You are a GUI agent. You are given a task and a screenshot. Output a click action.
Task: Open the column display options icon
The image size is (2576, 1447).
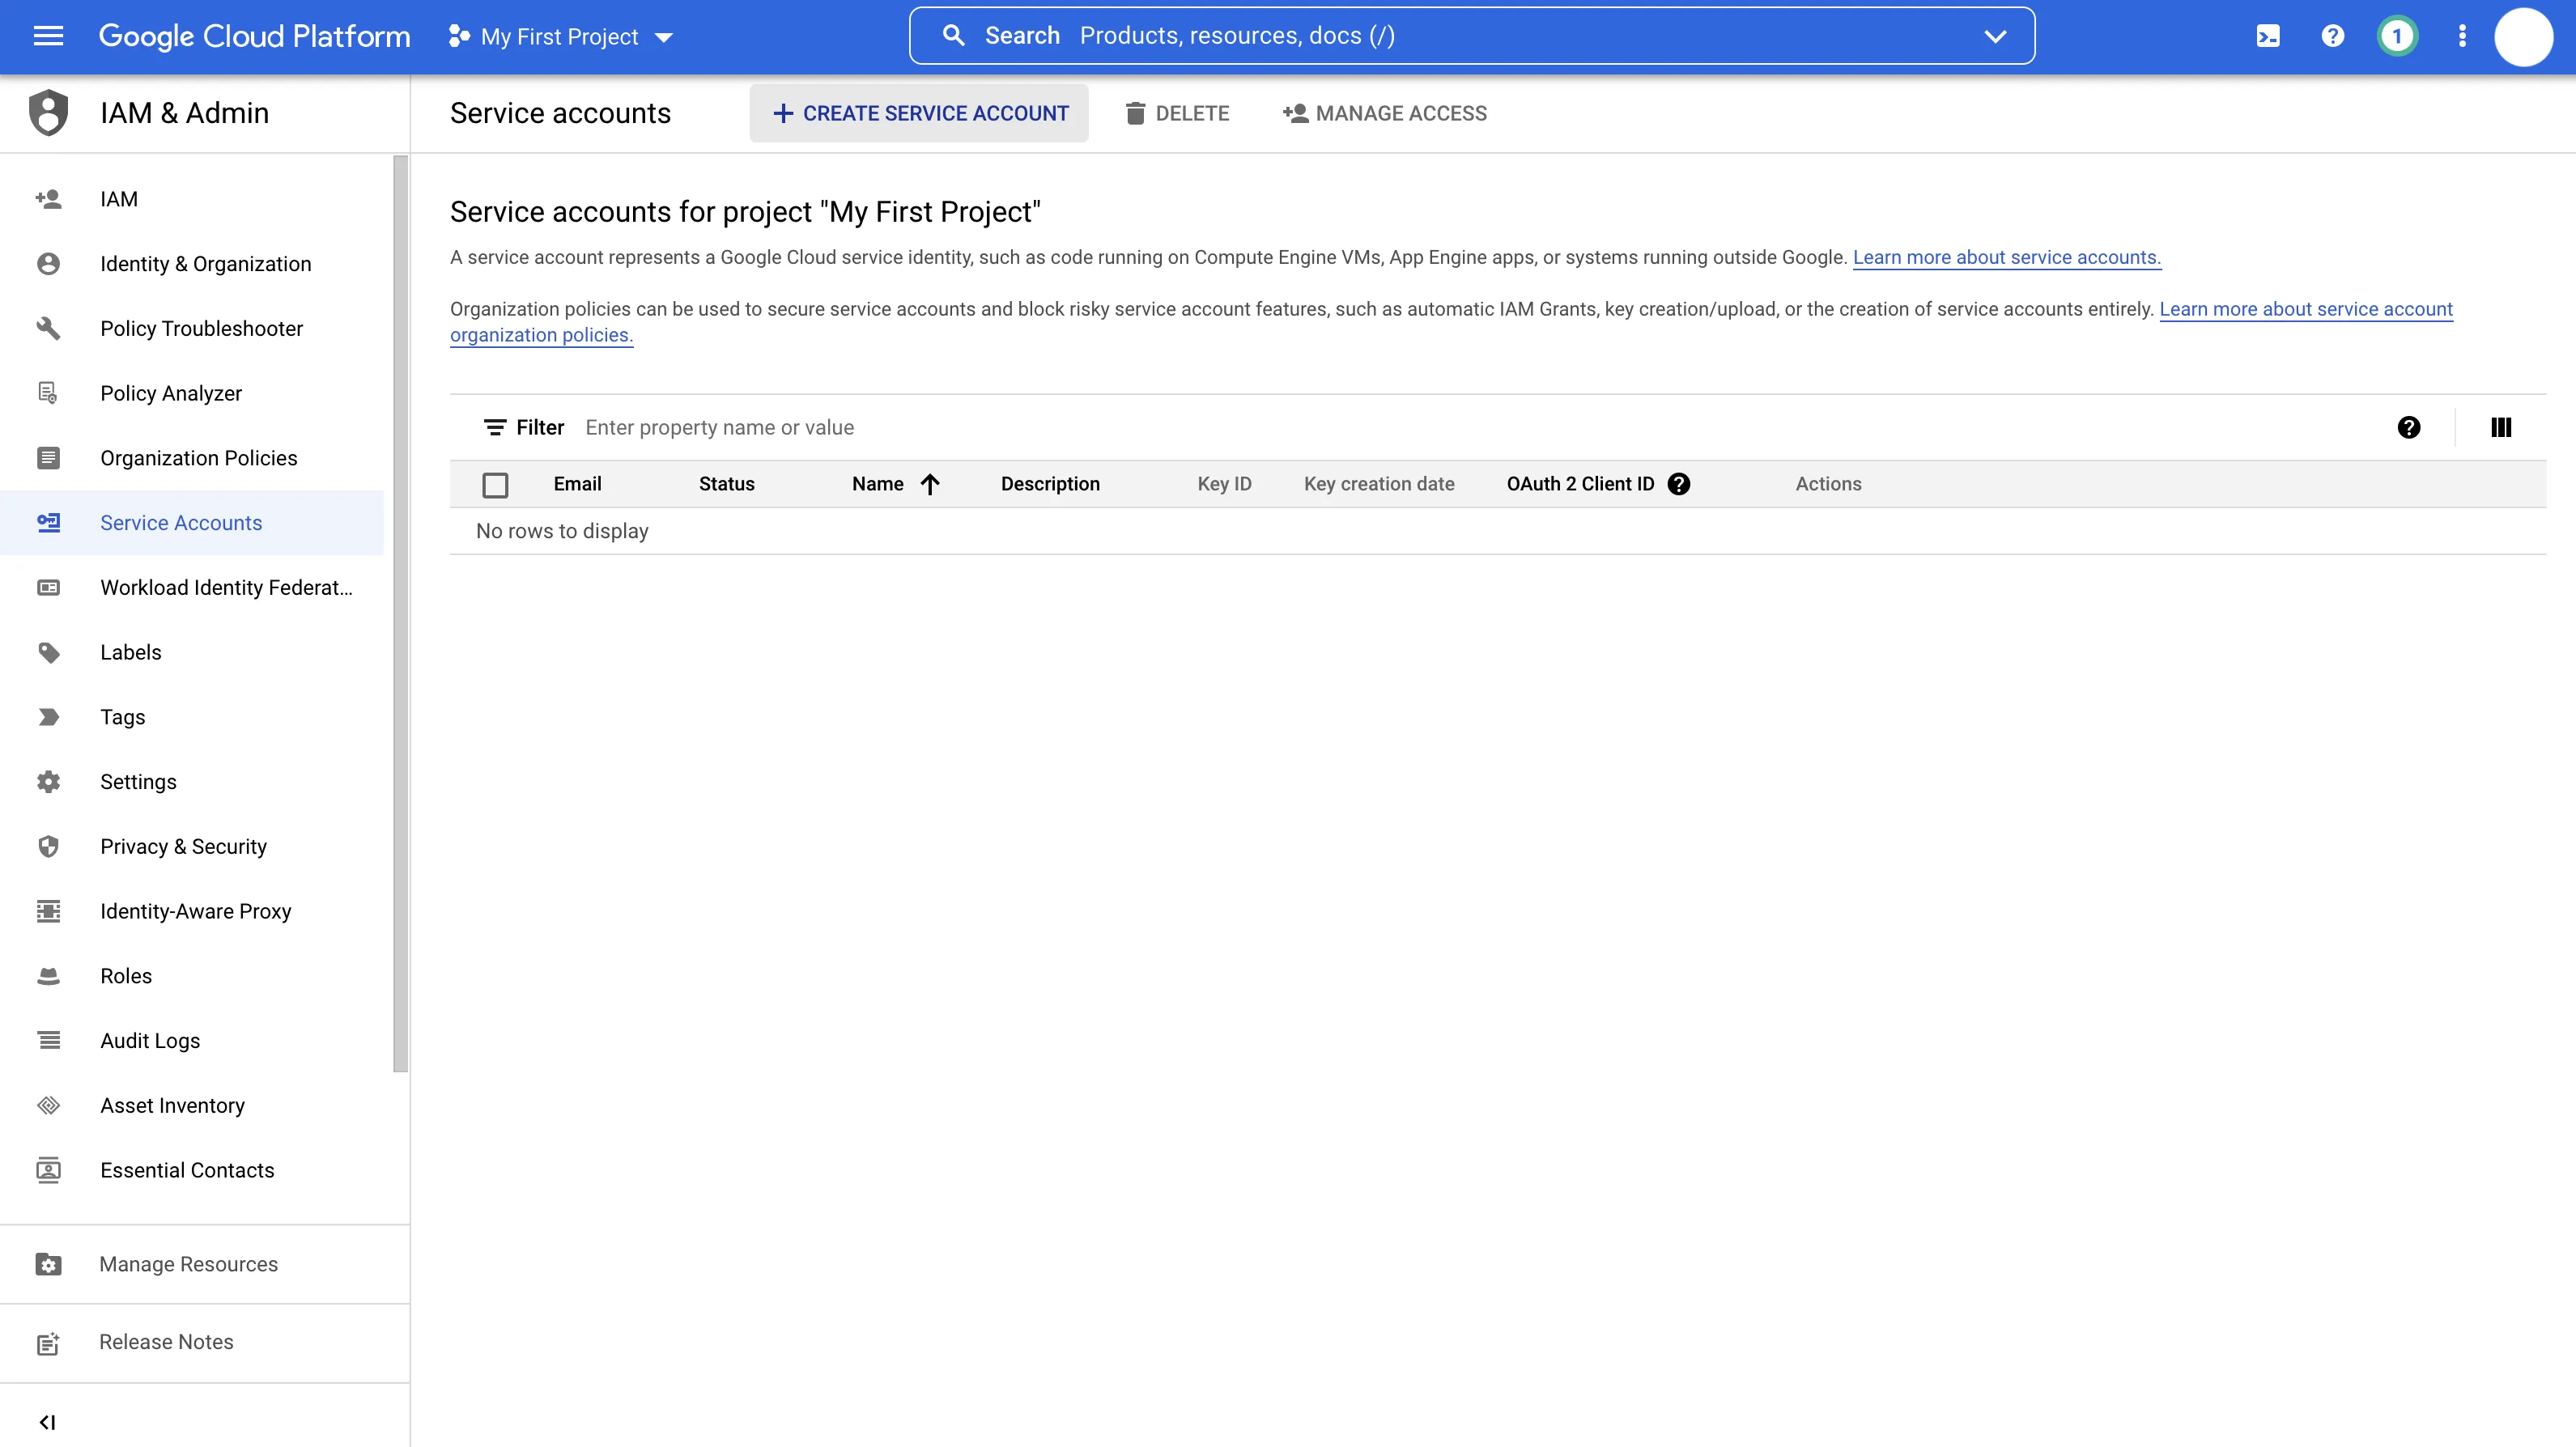2501,427
